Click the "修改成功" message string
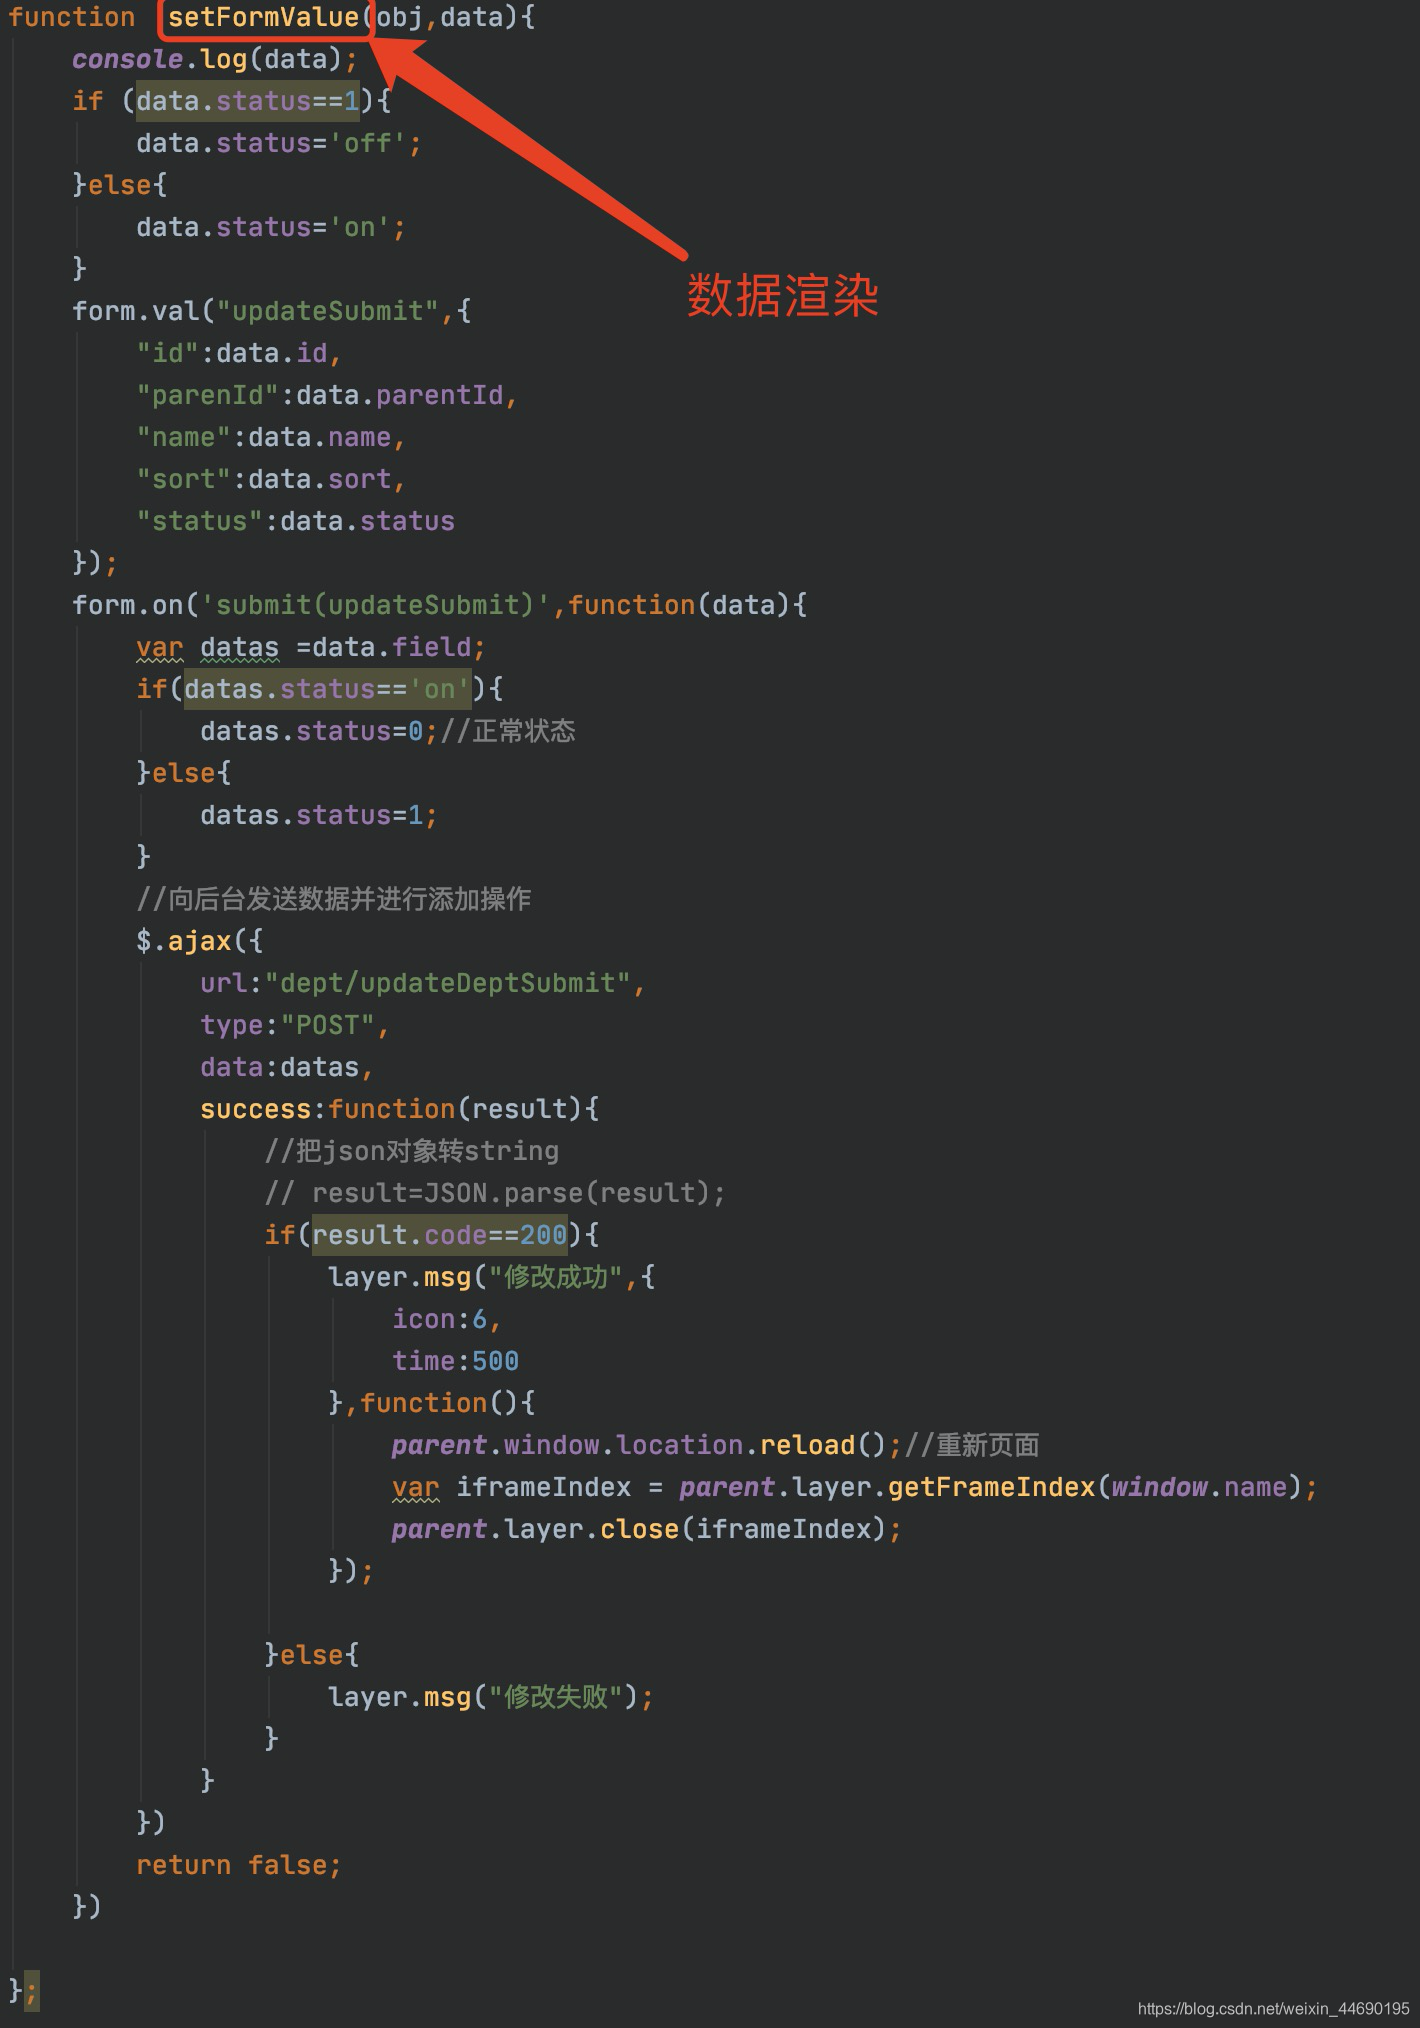 pyautogui.click(x=556, y=1277)
